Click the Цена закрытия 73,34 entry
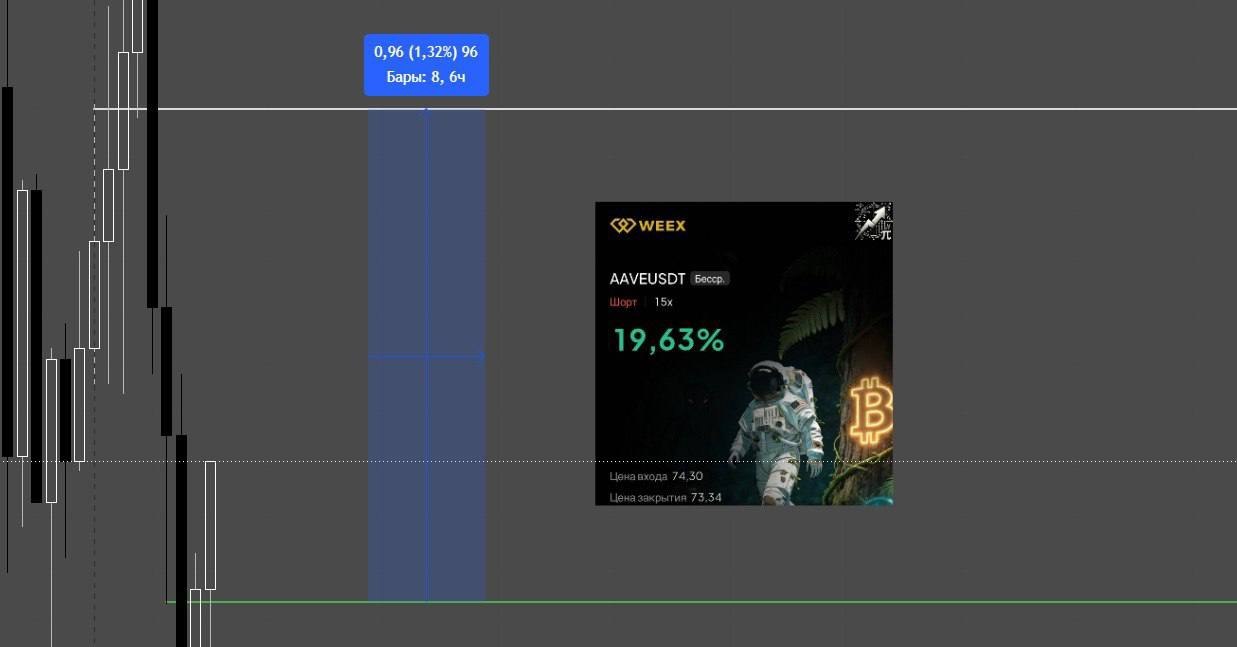1237x647 pixels. click(665, 497)
